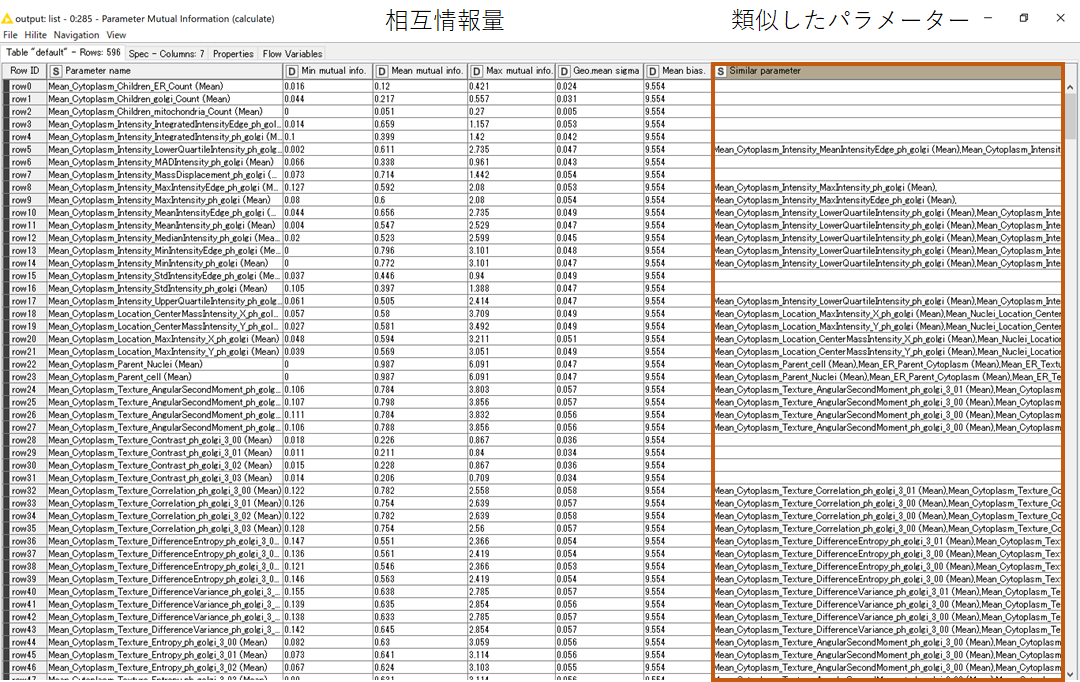
Task: Click the D type icon of Min mutual info.
Action: coord(292,72)
